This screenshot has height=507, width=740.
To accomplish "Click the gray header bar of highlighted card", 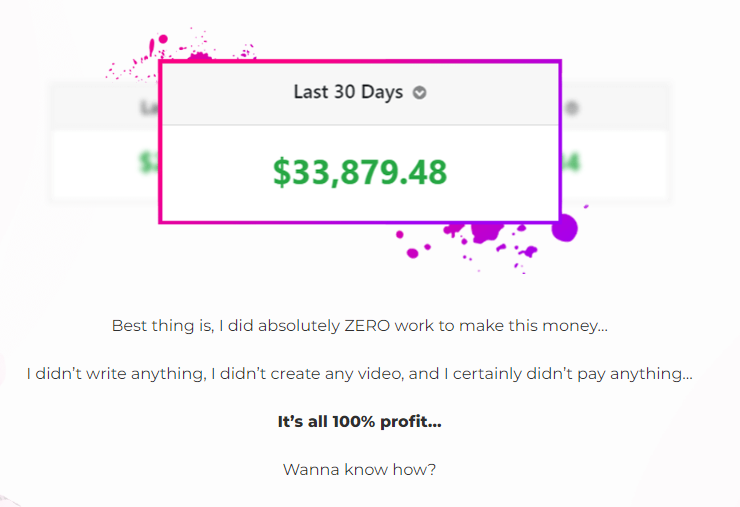I will point(360,94).
